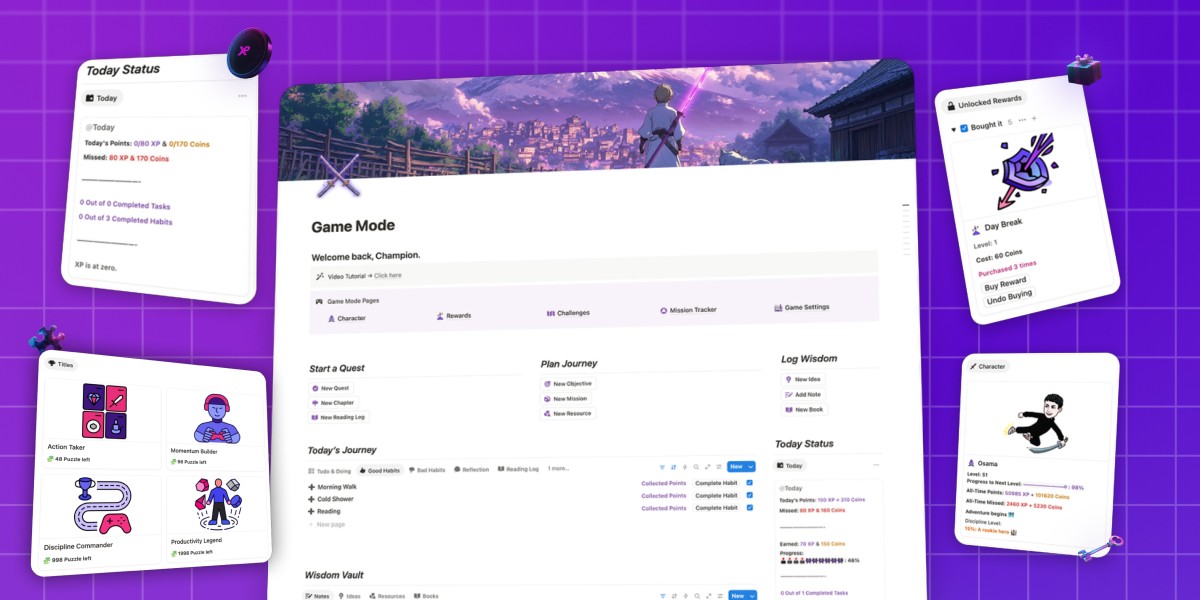Select the Good Habits tab
This screenshot has width=1200, height=600.
[380, 470]
